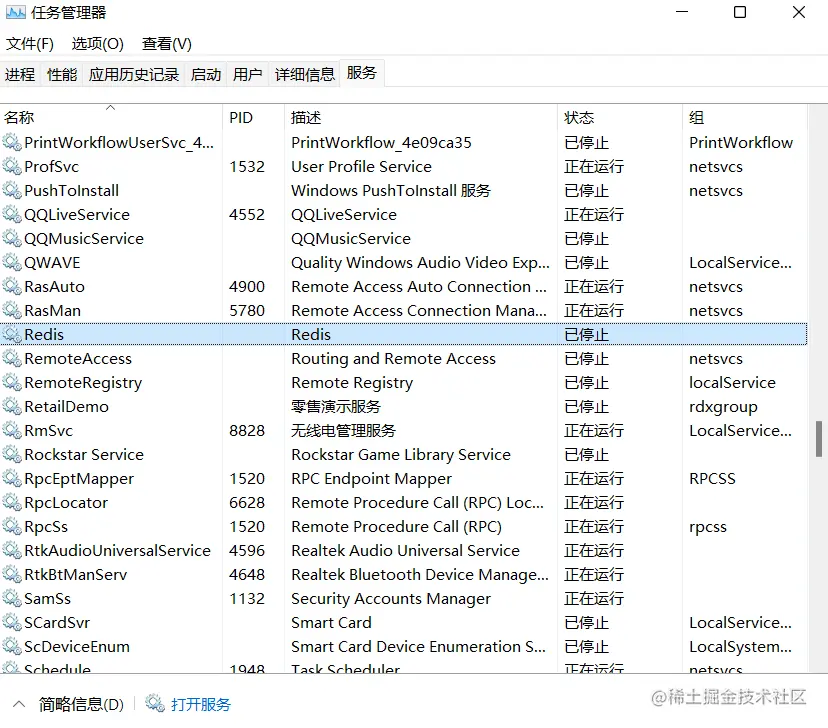Select the Redis service name

[44, 334]
